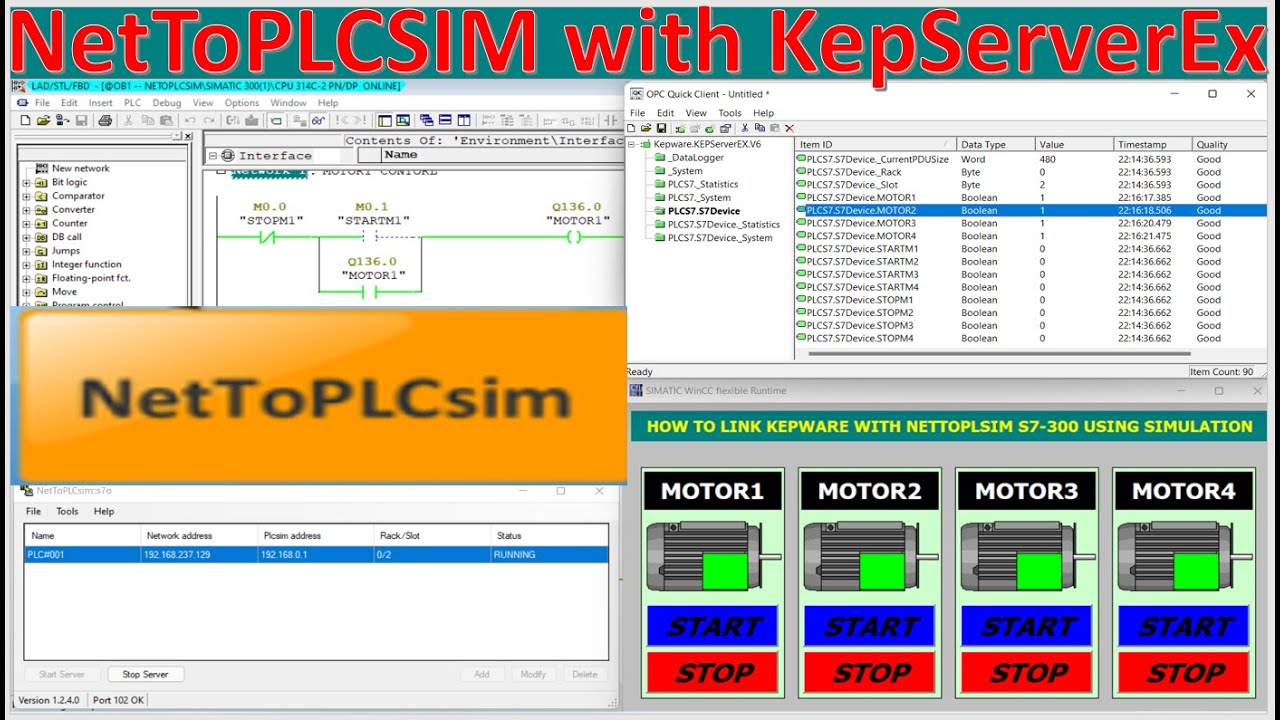Screen dimensions: 1280x720
Task: Click Download to PLC in the LAD/STL/FBD toolbar
Action: [252, 120]
